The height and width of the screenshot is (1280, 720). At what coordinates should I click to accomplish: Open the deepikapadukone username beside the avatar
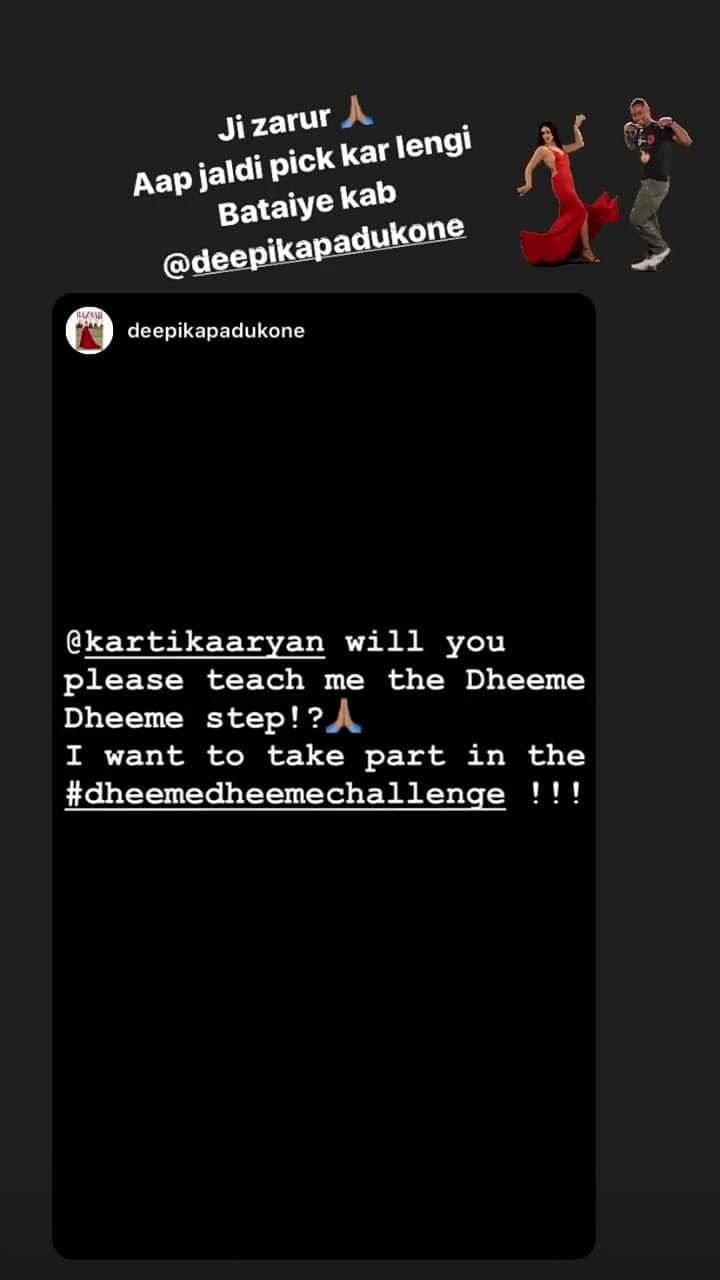(216, 330)
